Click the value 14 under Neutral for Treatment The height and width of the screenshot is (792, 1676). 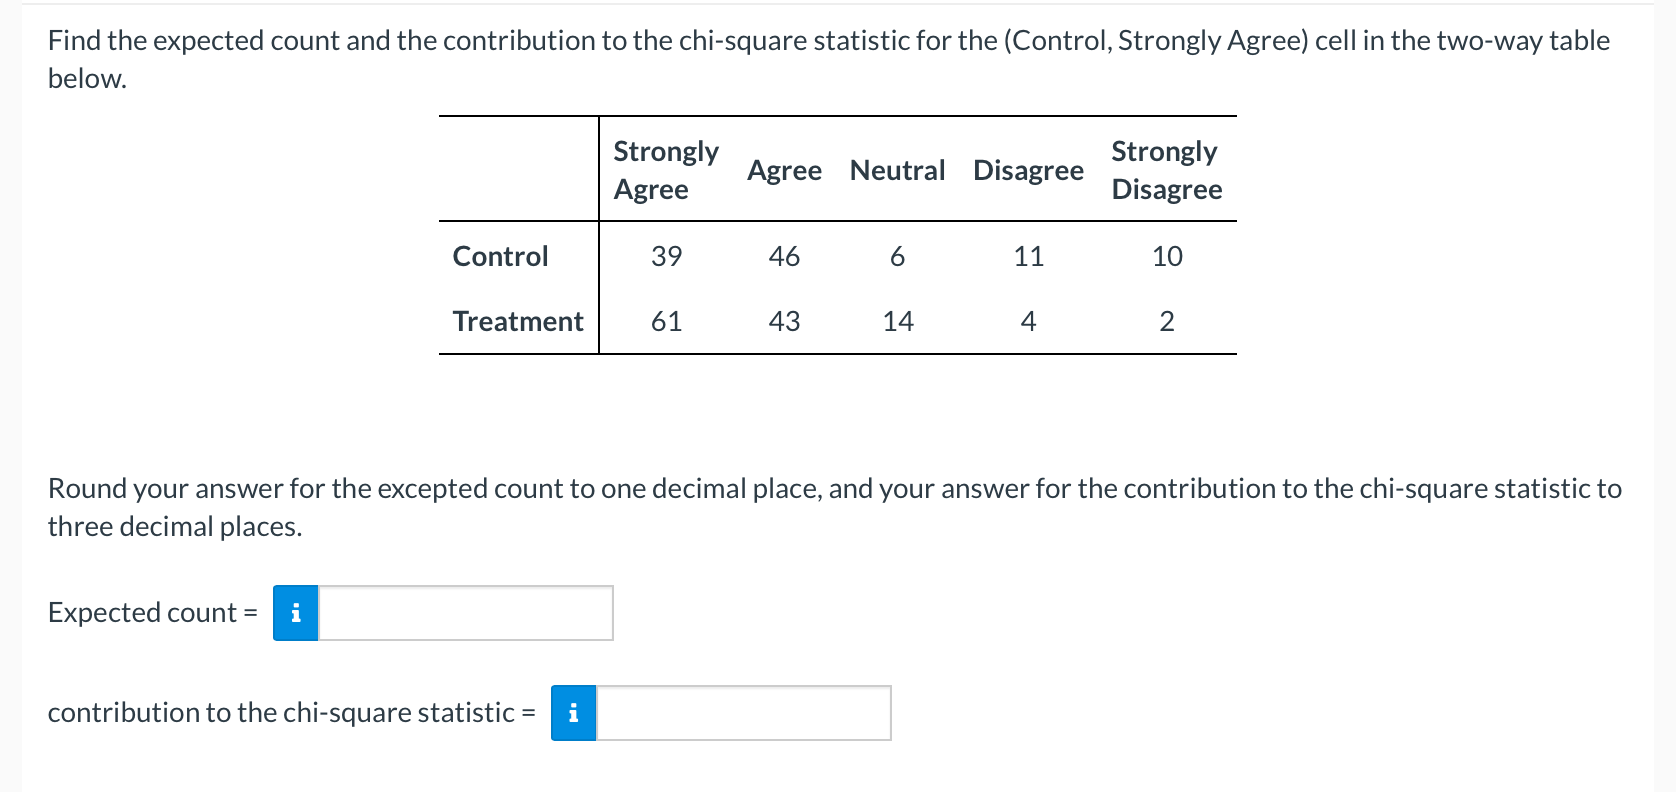[897, 321]
